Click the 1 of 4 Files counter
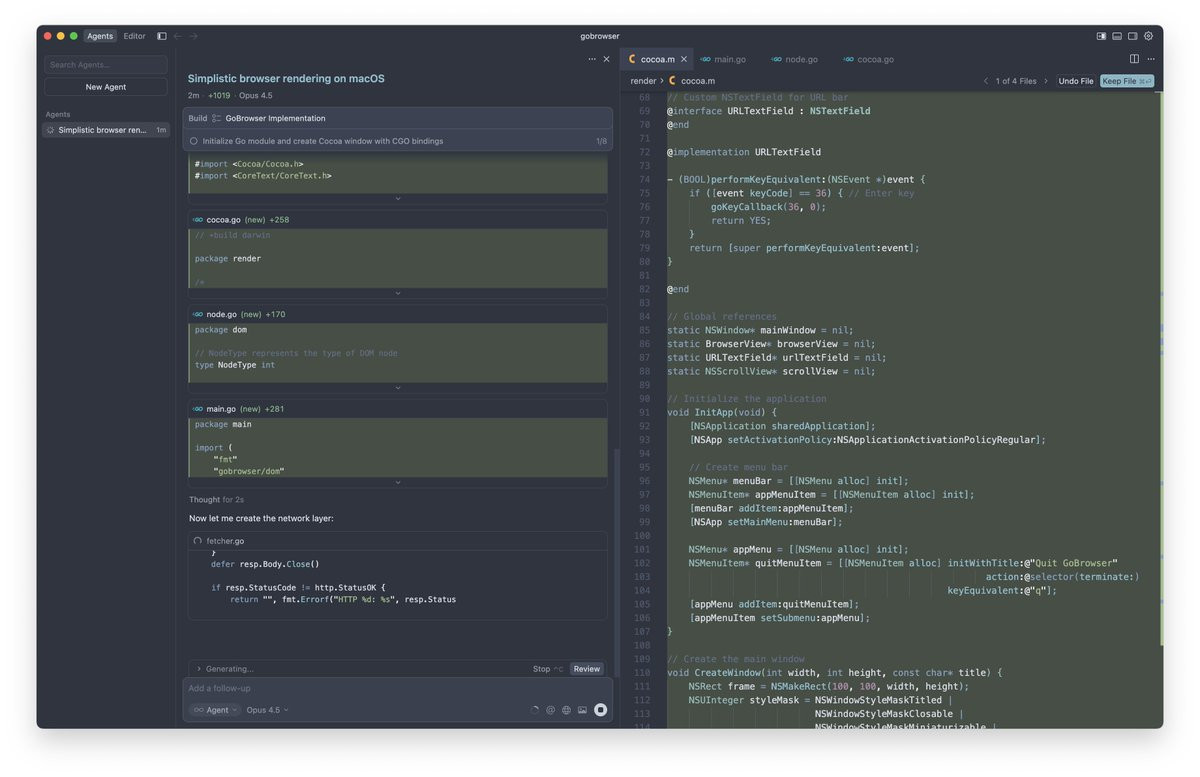Image resolution: width=1200 pixels, height=777 pixels. tap(1016, 81)
